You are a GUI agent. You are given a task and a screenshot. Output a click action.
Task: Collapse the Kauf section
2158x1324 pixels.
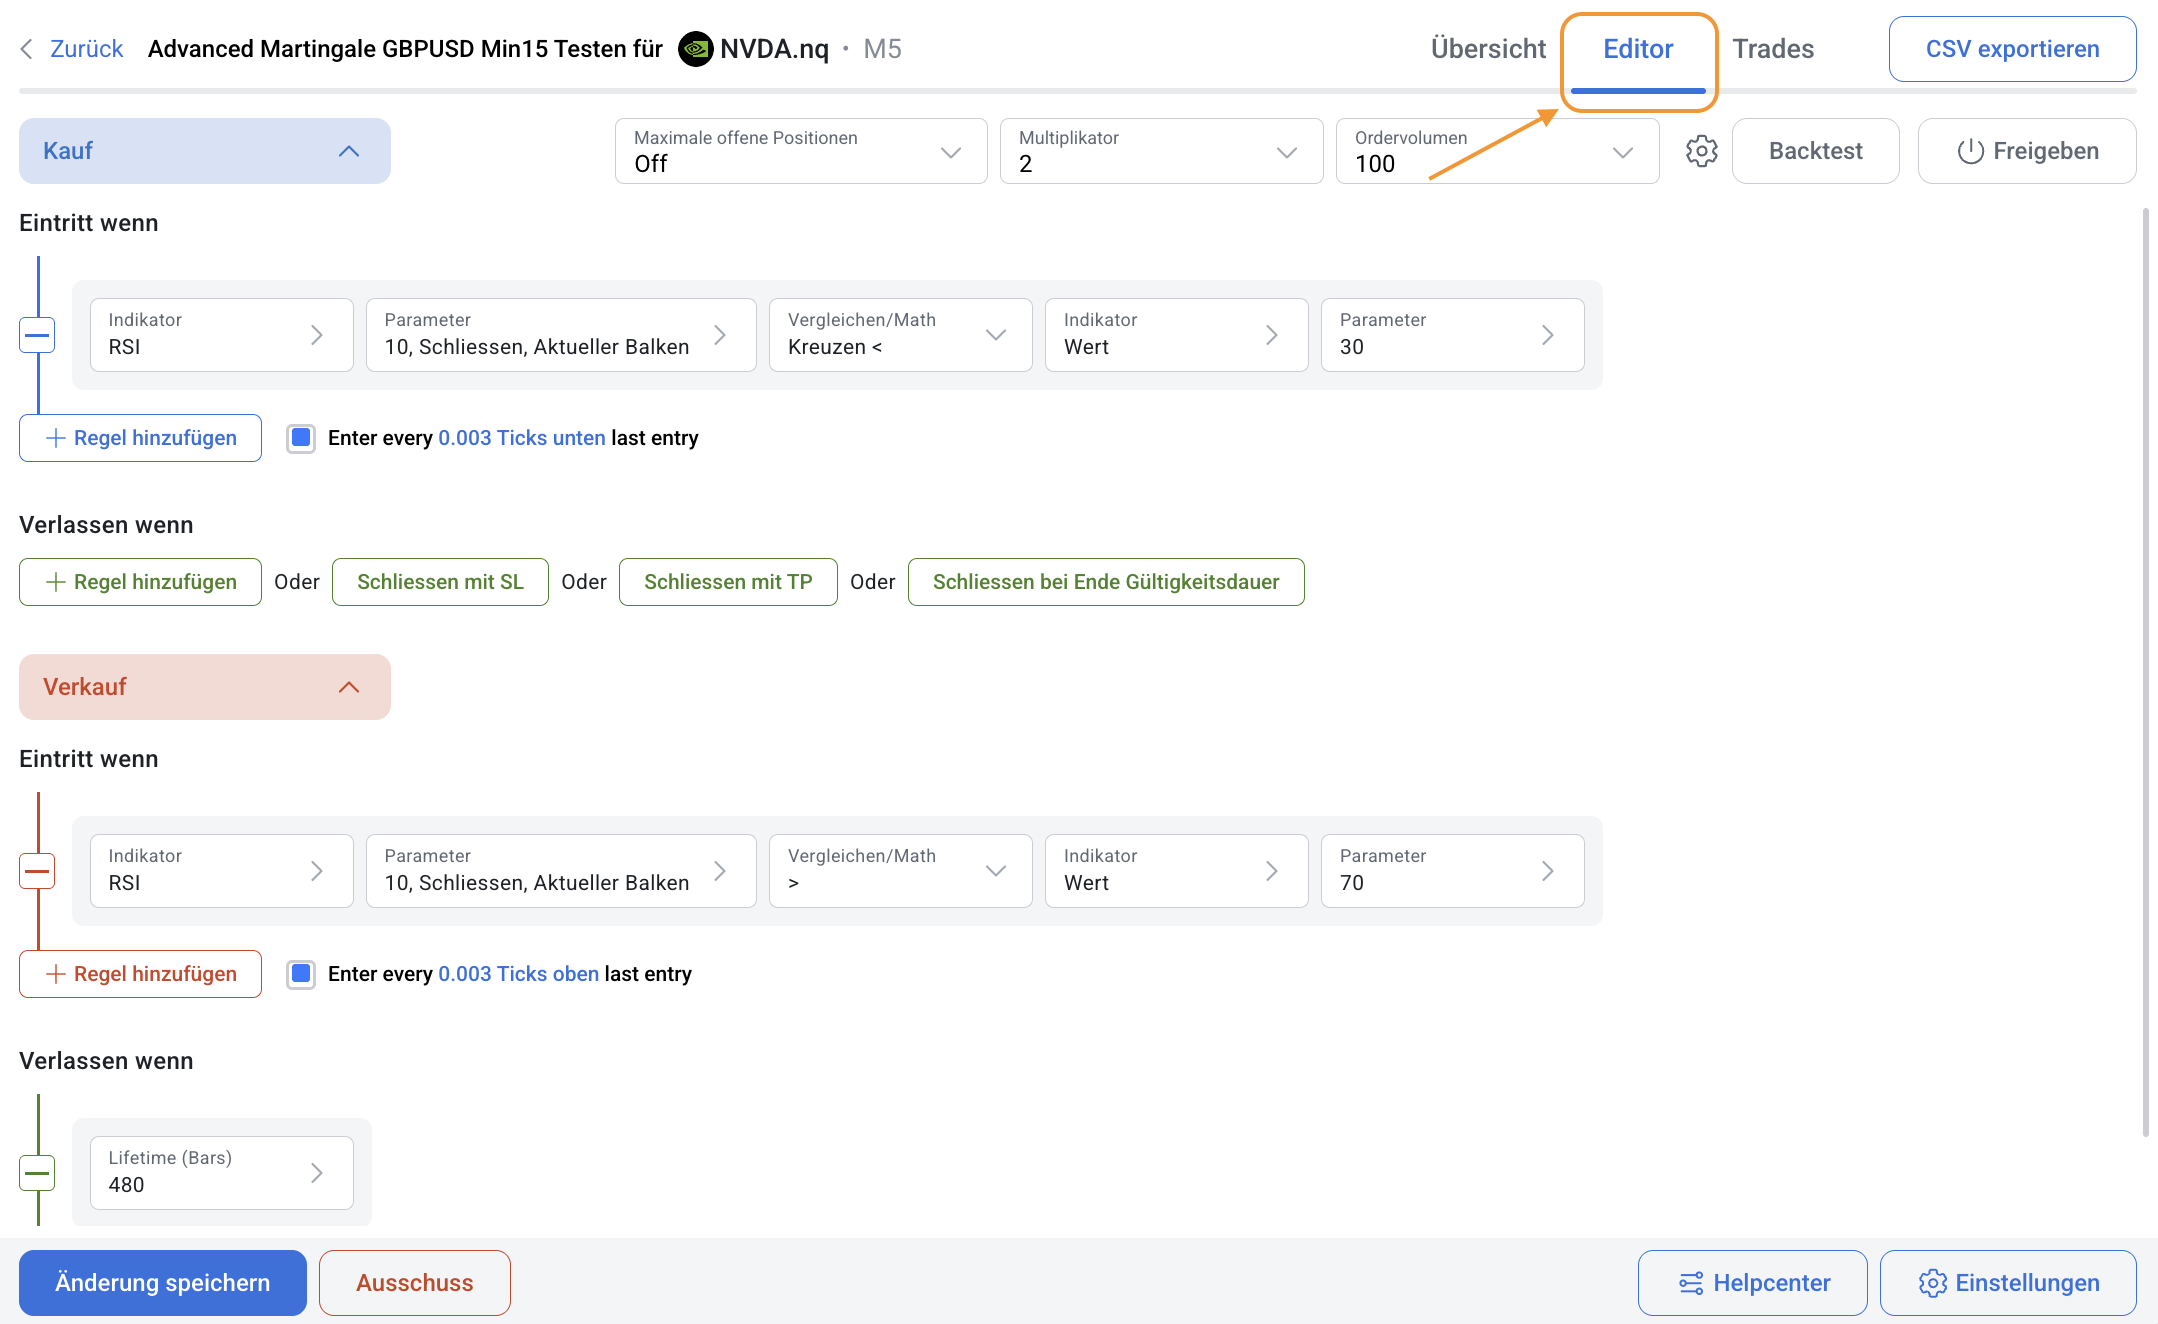pyautogui.click(x=348, y=151)
